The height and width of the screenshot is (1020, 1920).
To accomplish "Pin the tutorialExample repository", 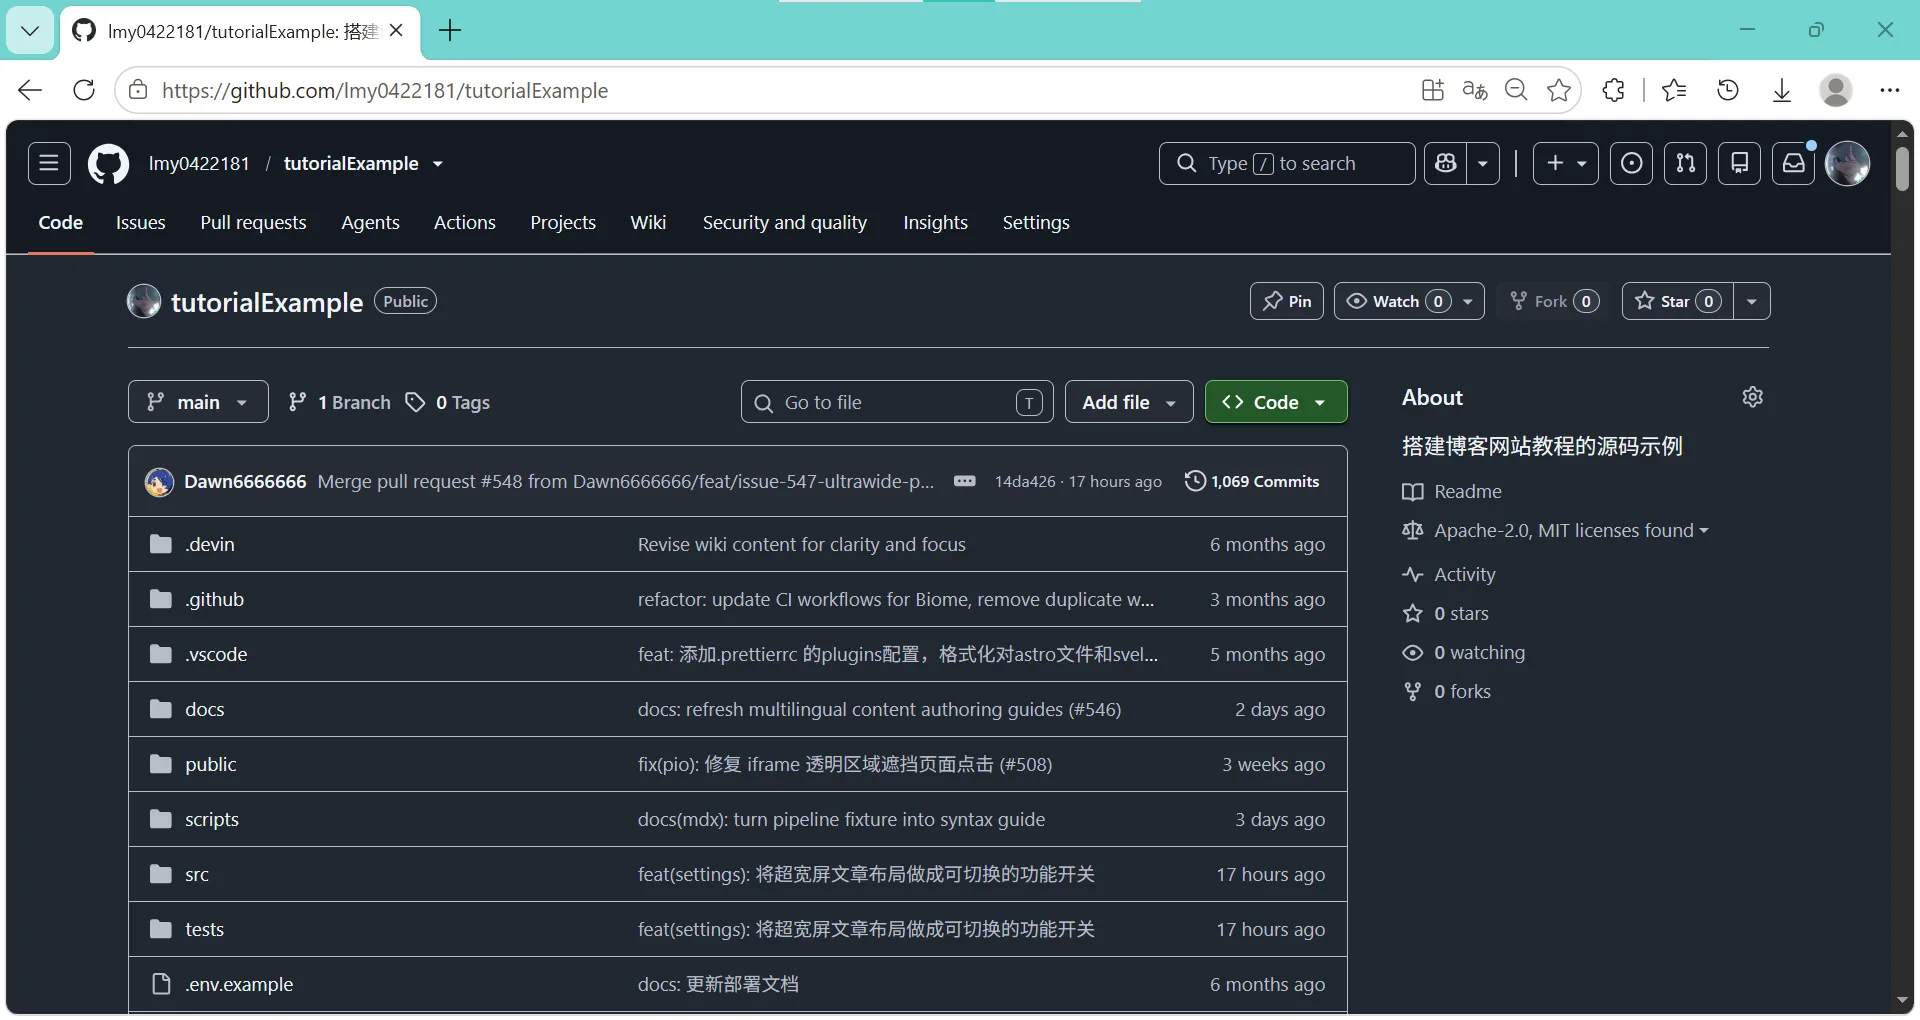I will [x=1287, y=301].
